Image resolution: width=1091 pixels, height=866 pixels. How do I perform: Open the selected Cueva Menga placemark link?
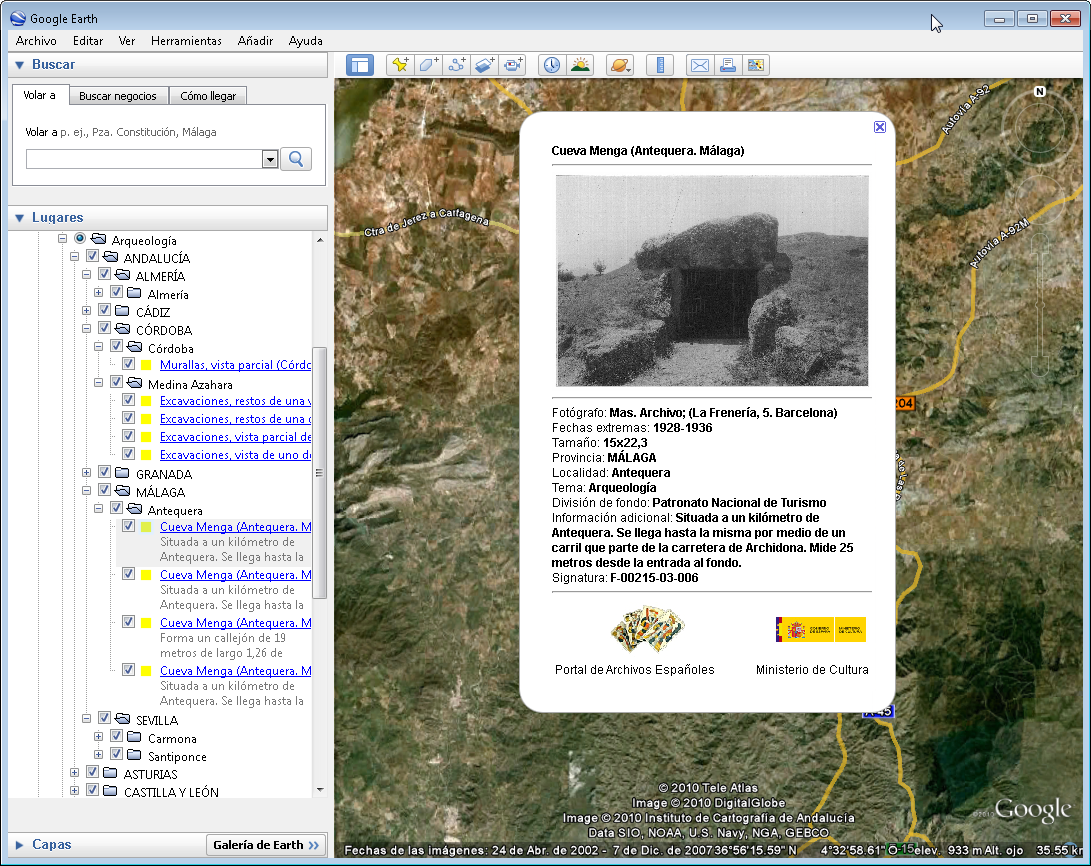pyautogui.click(x=235, y=527)
